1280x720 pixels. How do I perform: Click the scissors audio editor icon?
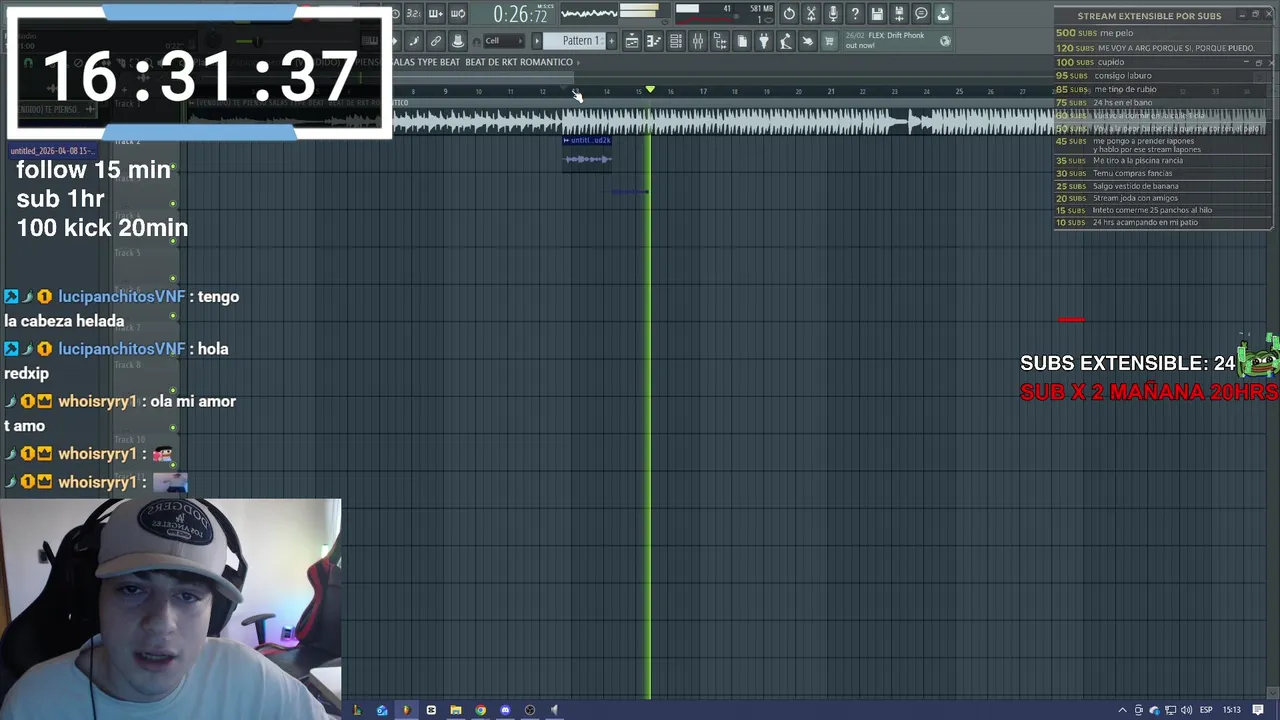coord(811,14)
